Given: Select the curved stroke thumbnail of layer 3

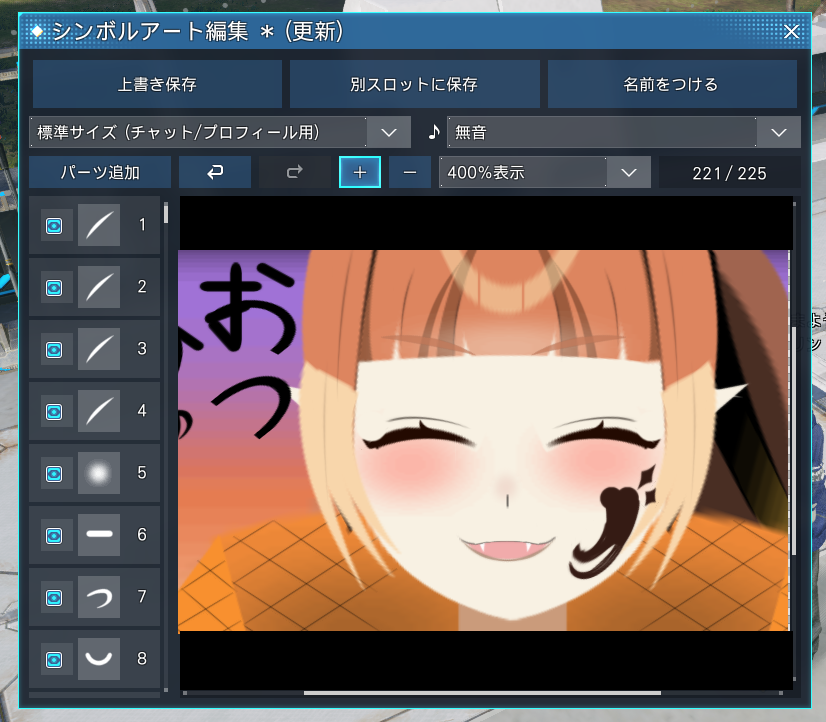Looking at the screenshot, I should (99, 349).
